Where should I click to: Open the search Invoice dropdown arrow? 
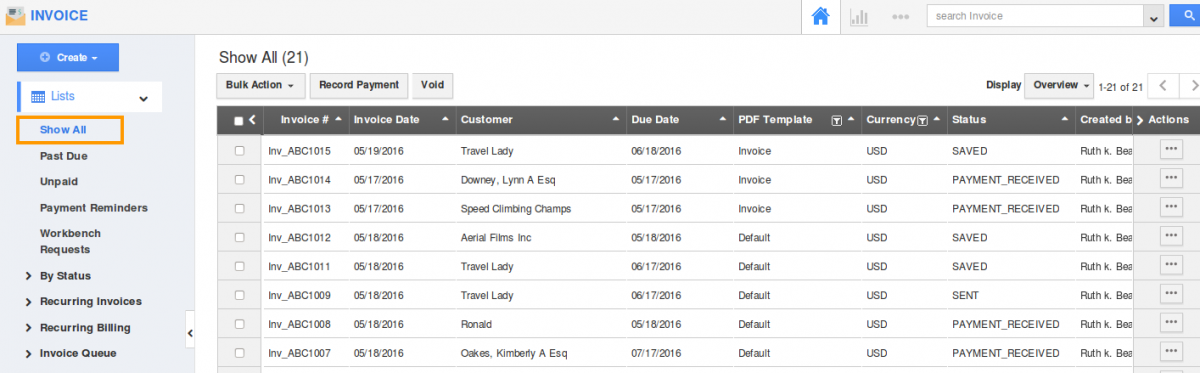click(x=1155, y=17)
